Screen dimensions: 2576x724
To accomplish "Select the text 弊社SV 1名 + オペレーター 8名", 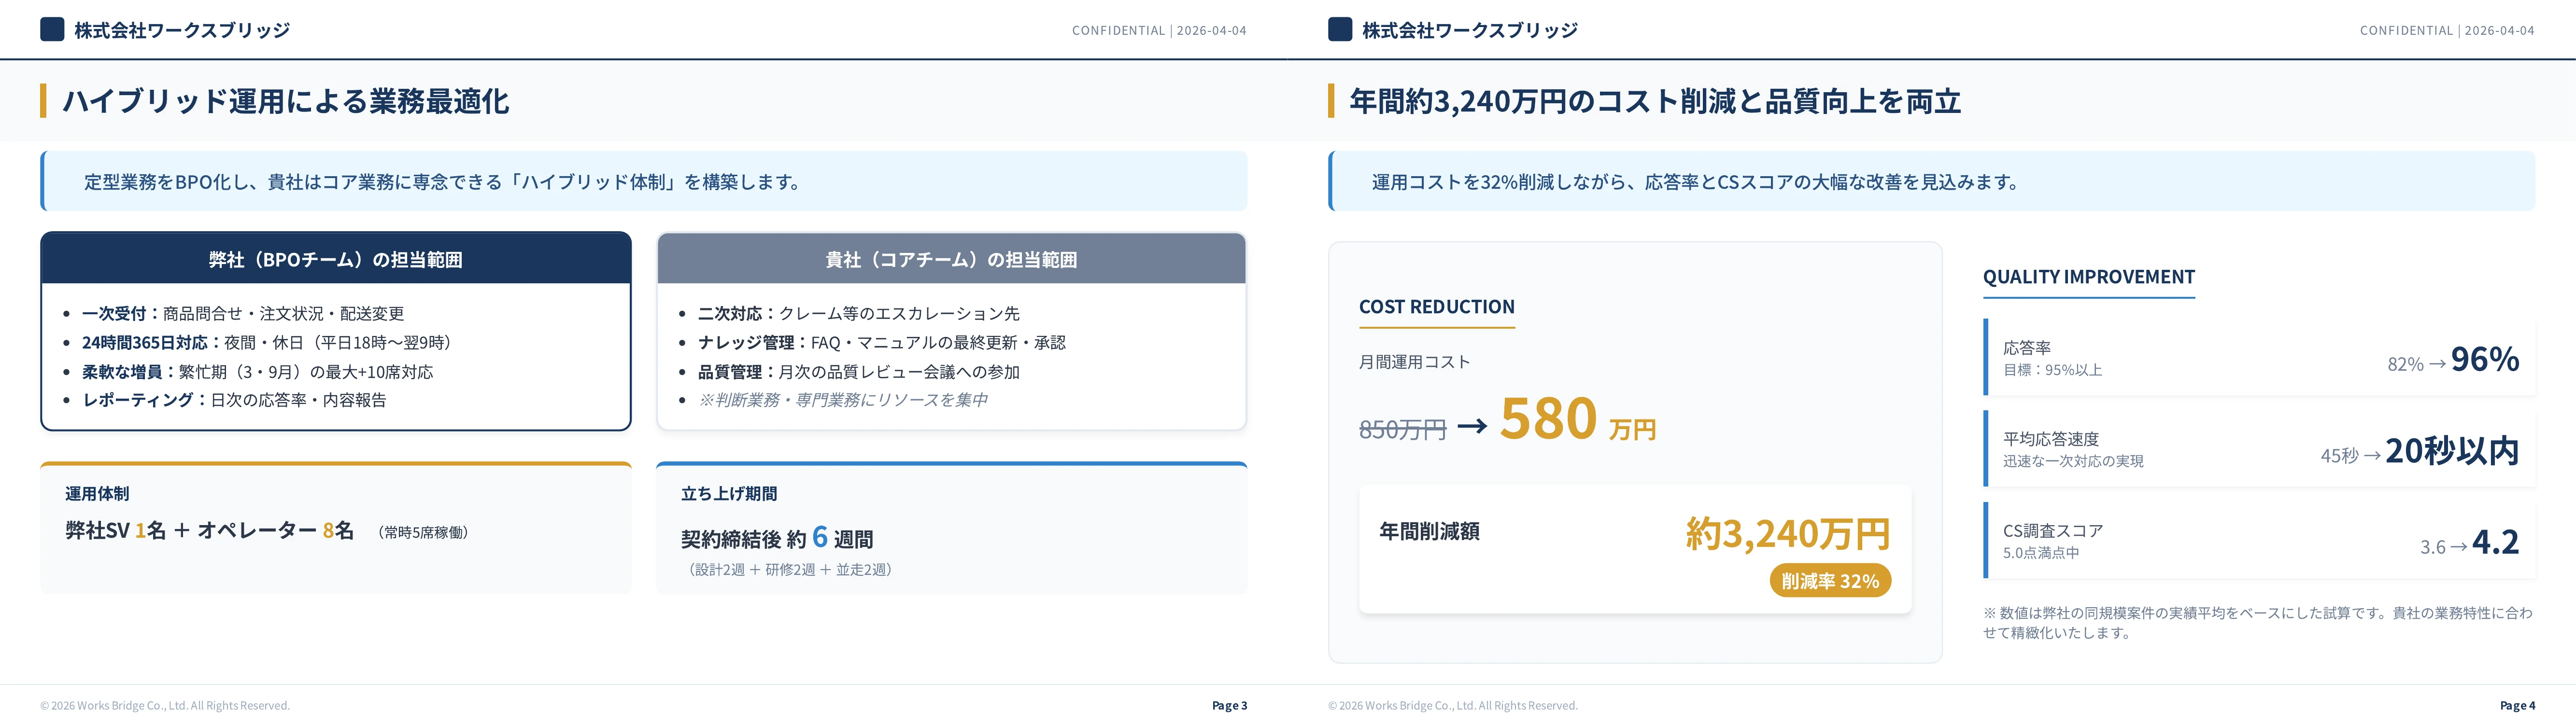I will click(x=210, y=530).
